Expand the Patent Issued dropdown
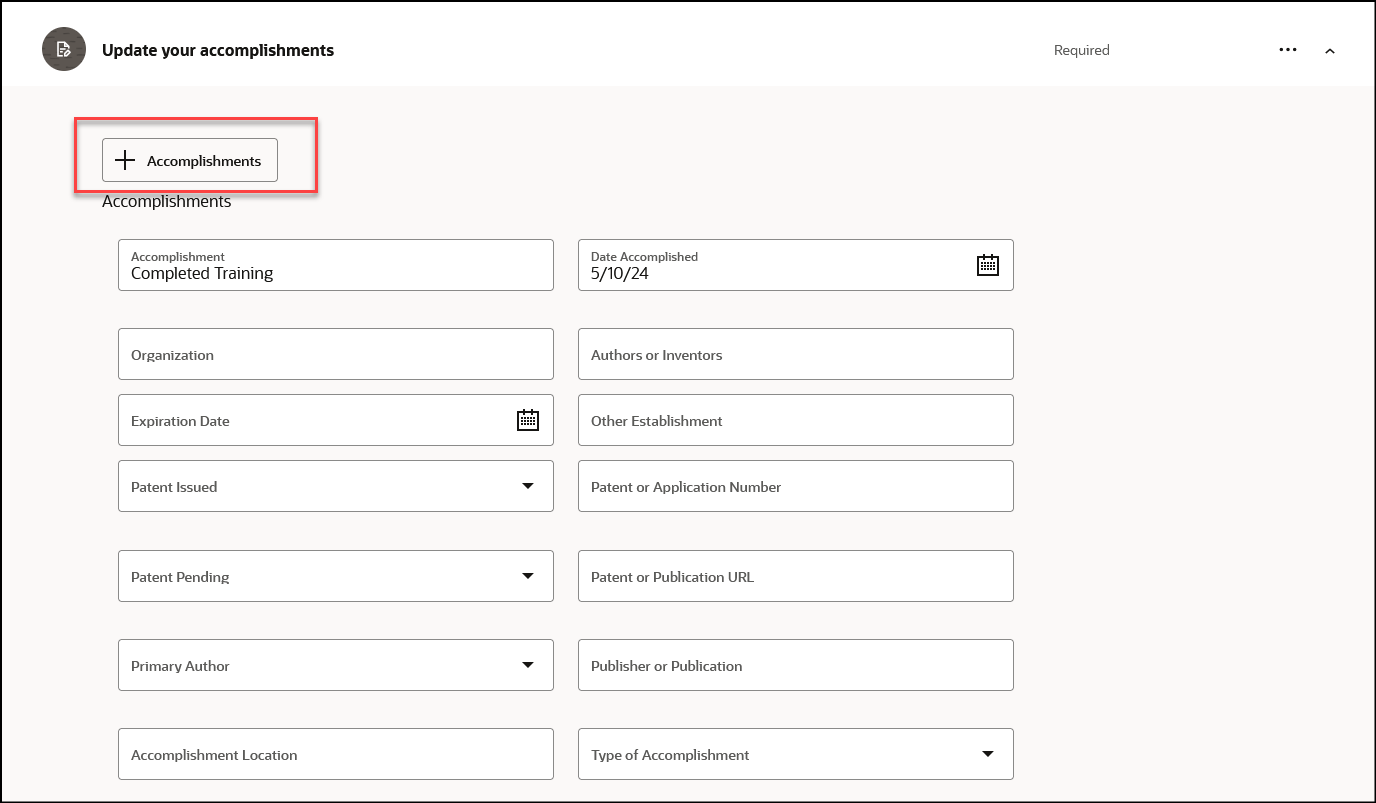Viewport: 1376px width, 803px height. pyautogui.click(x=528, y=486)
